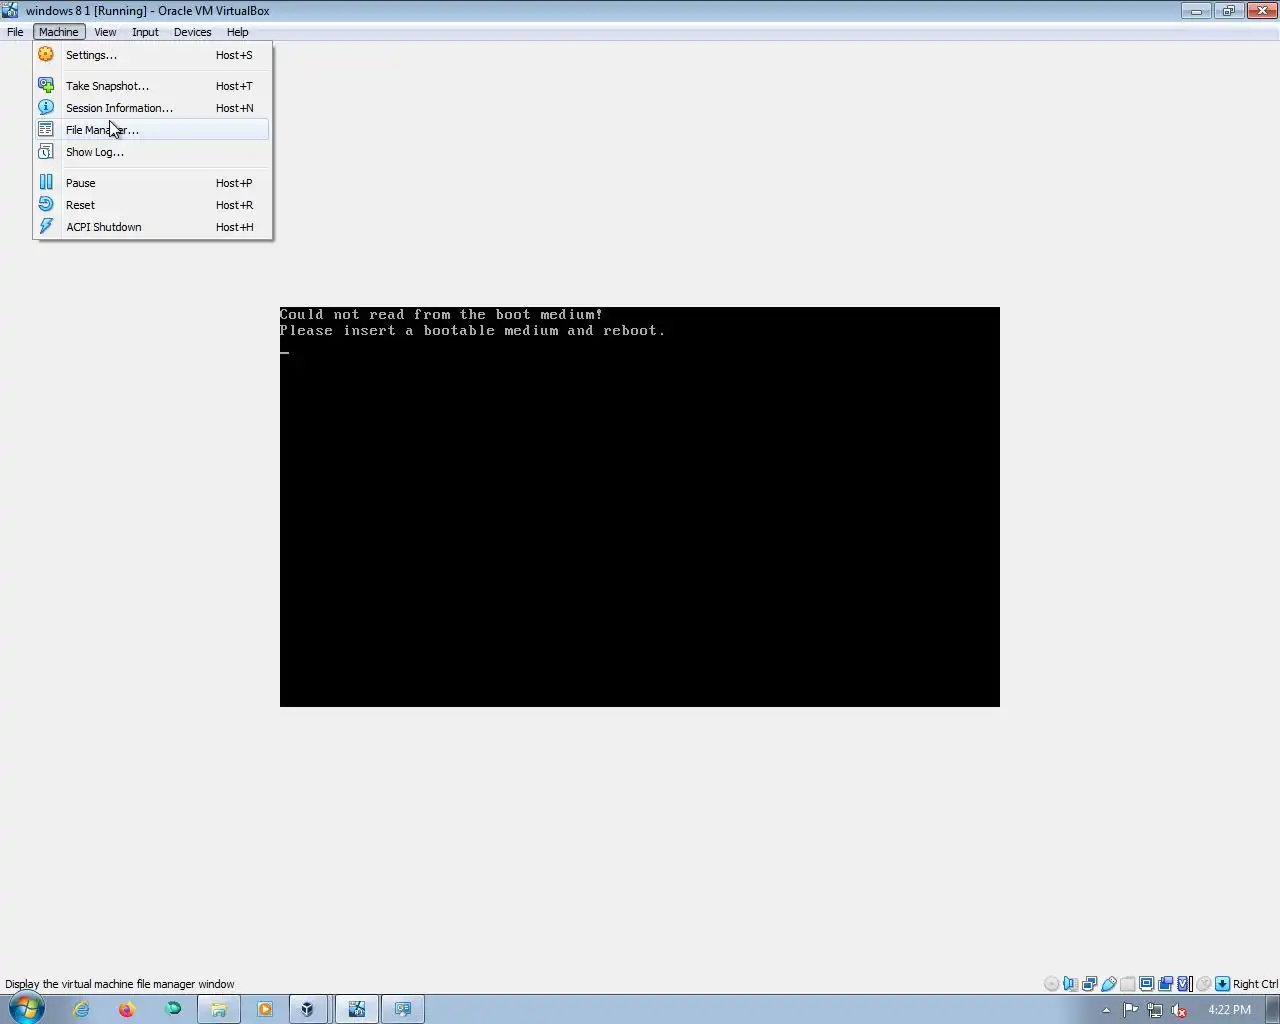Launch Firefox from the taskbar
1280x1024 pixels.
(x=127, y=1009)
